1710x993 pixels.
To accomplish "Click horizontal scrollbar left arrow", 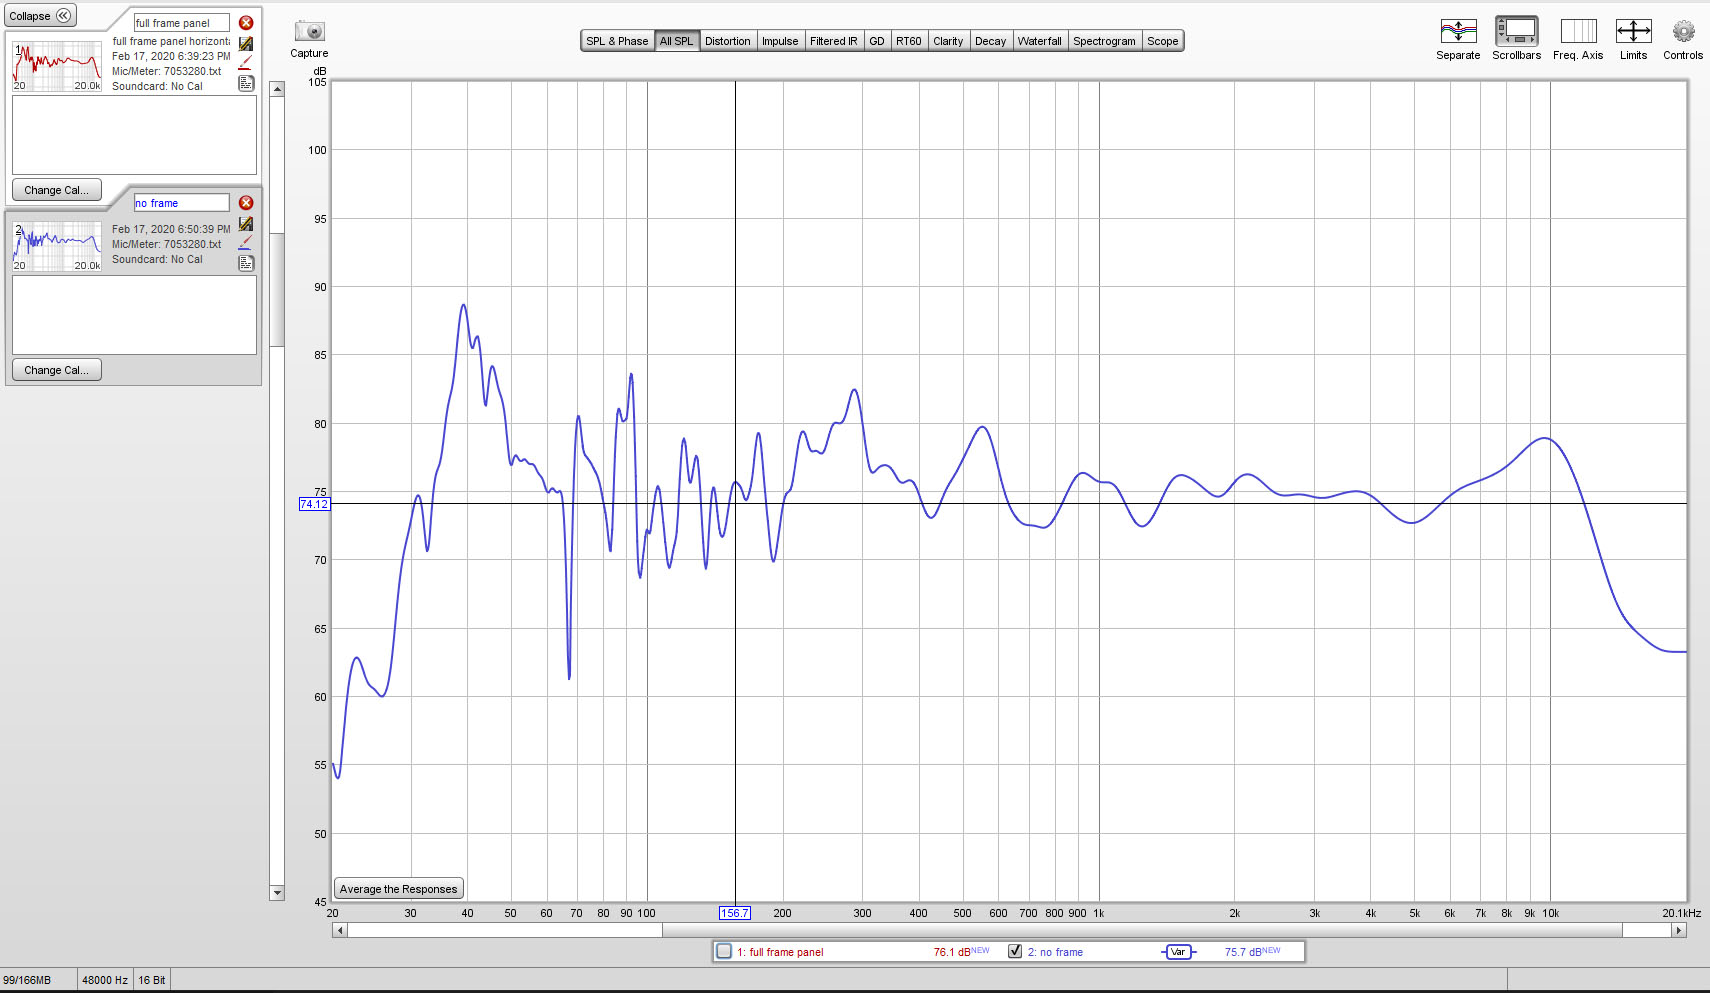I will pyautogui.click(x=340, y=930).
